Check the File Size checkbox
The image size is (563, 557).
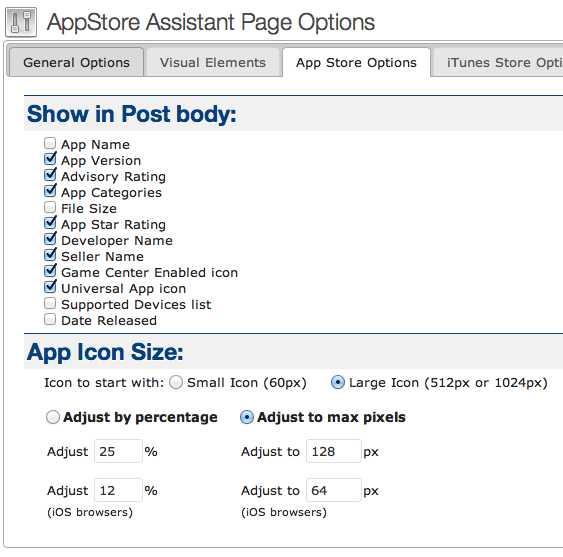point(50,207)
